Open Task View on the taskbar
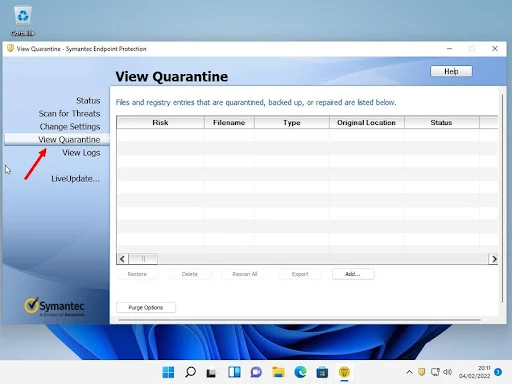This screenshot has width=512, height=384. coord(211,373)
